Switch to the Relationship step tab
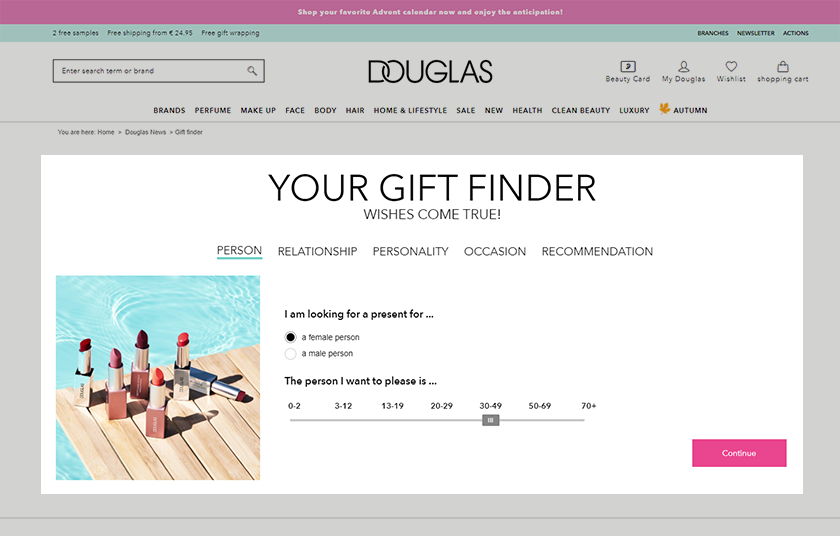This screenshot has width=840, height=536. pyautogui.click(x=317, y=251)
